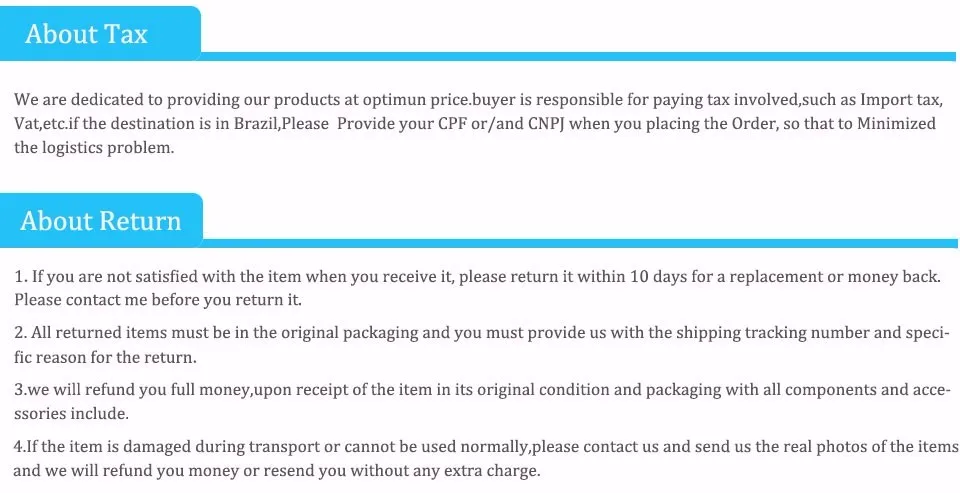Click return rule 3 about full refund
This screenshot has width=960, height=493.
(482, 402)
